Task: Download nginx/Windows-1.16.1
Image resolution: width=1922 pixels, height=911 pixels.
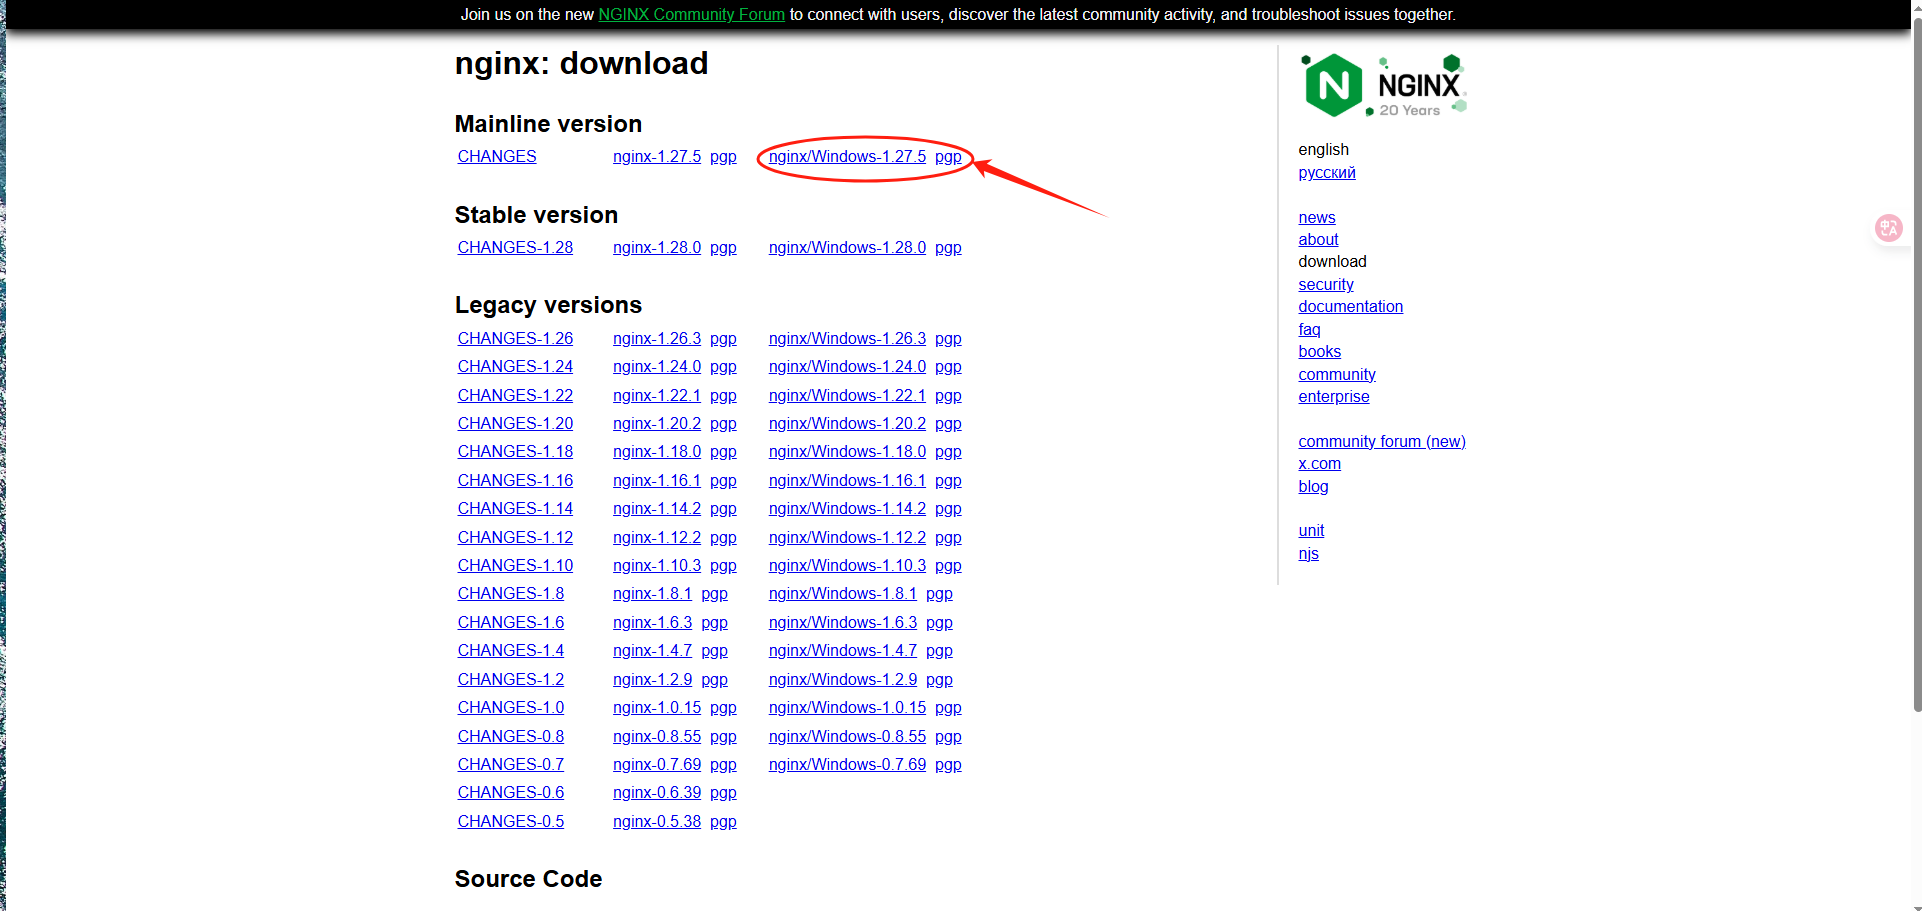Action: pos(847,481)
